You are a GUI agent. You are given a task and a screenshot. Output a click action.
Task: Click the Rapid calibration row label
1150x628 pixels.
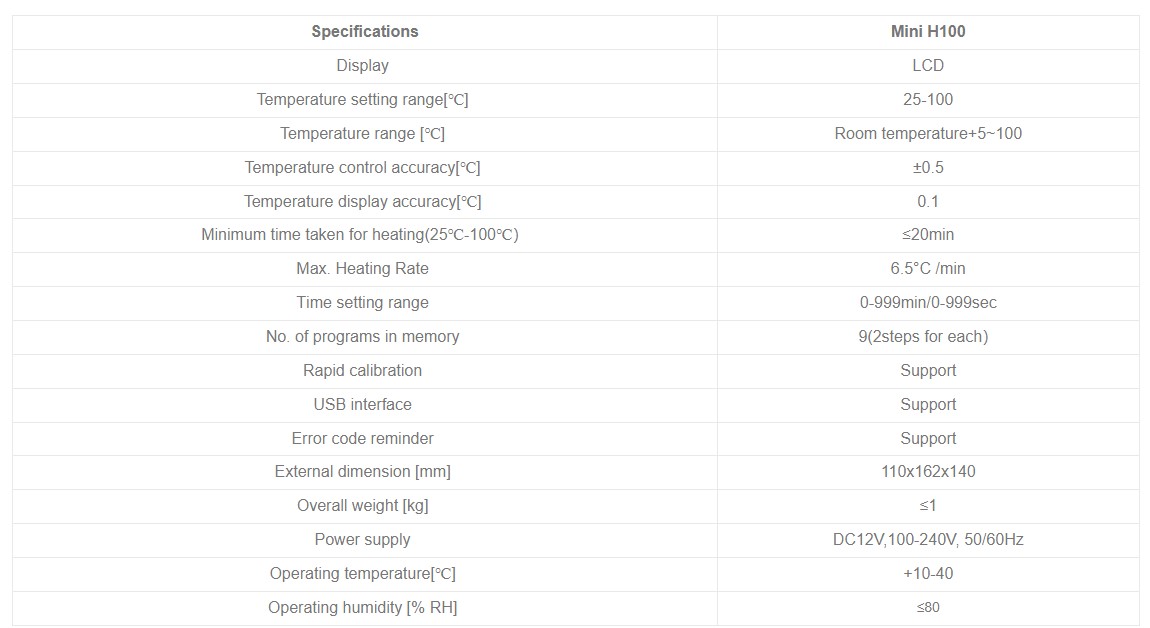point(362,370)
